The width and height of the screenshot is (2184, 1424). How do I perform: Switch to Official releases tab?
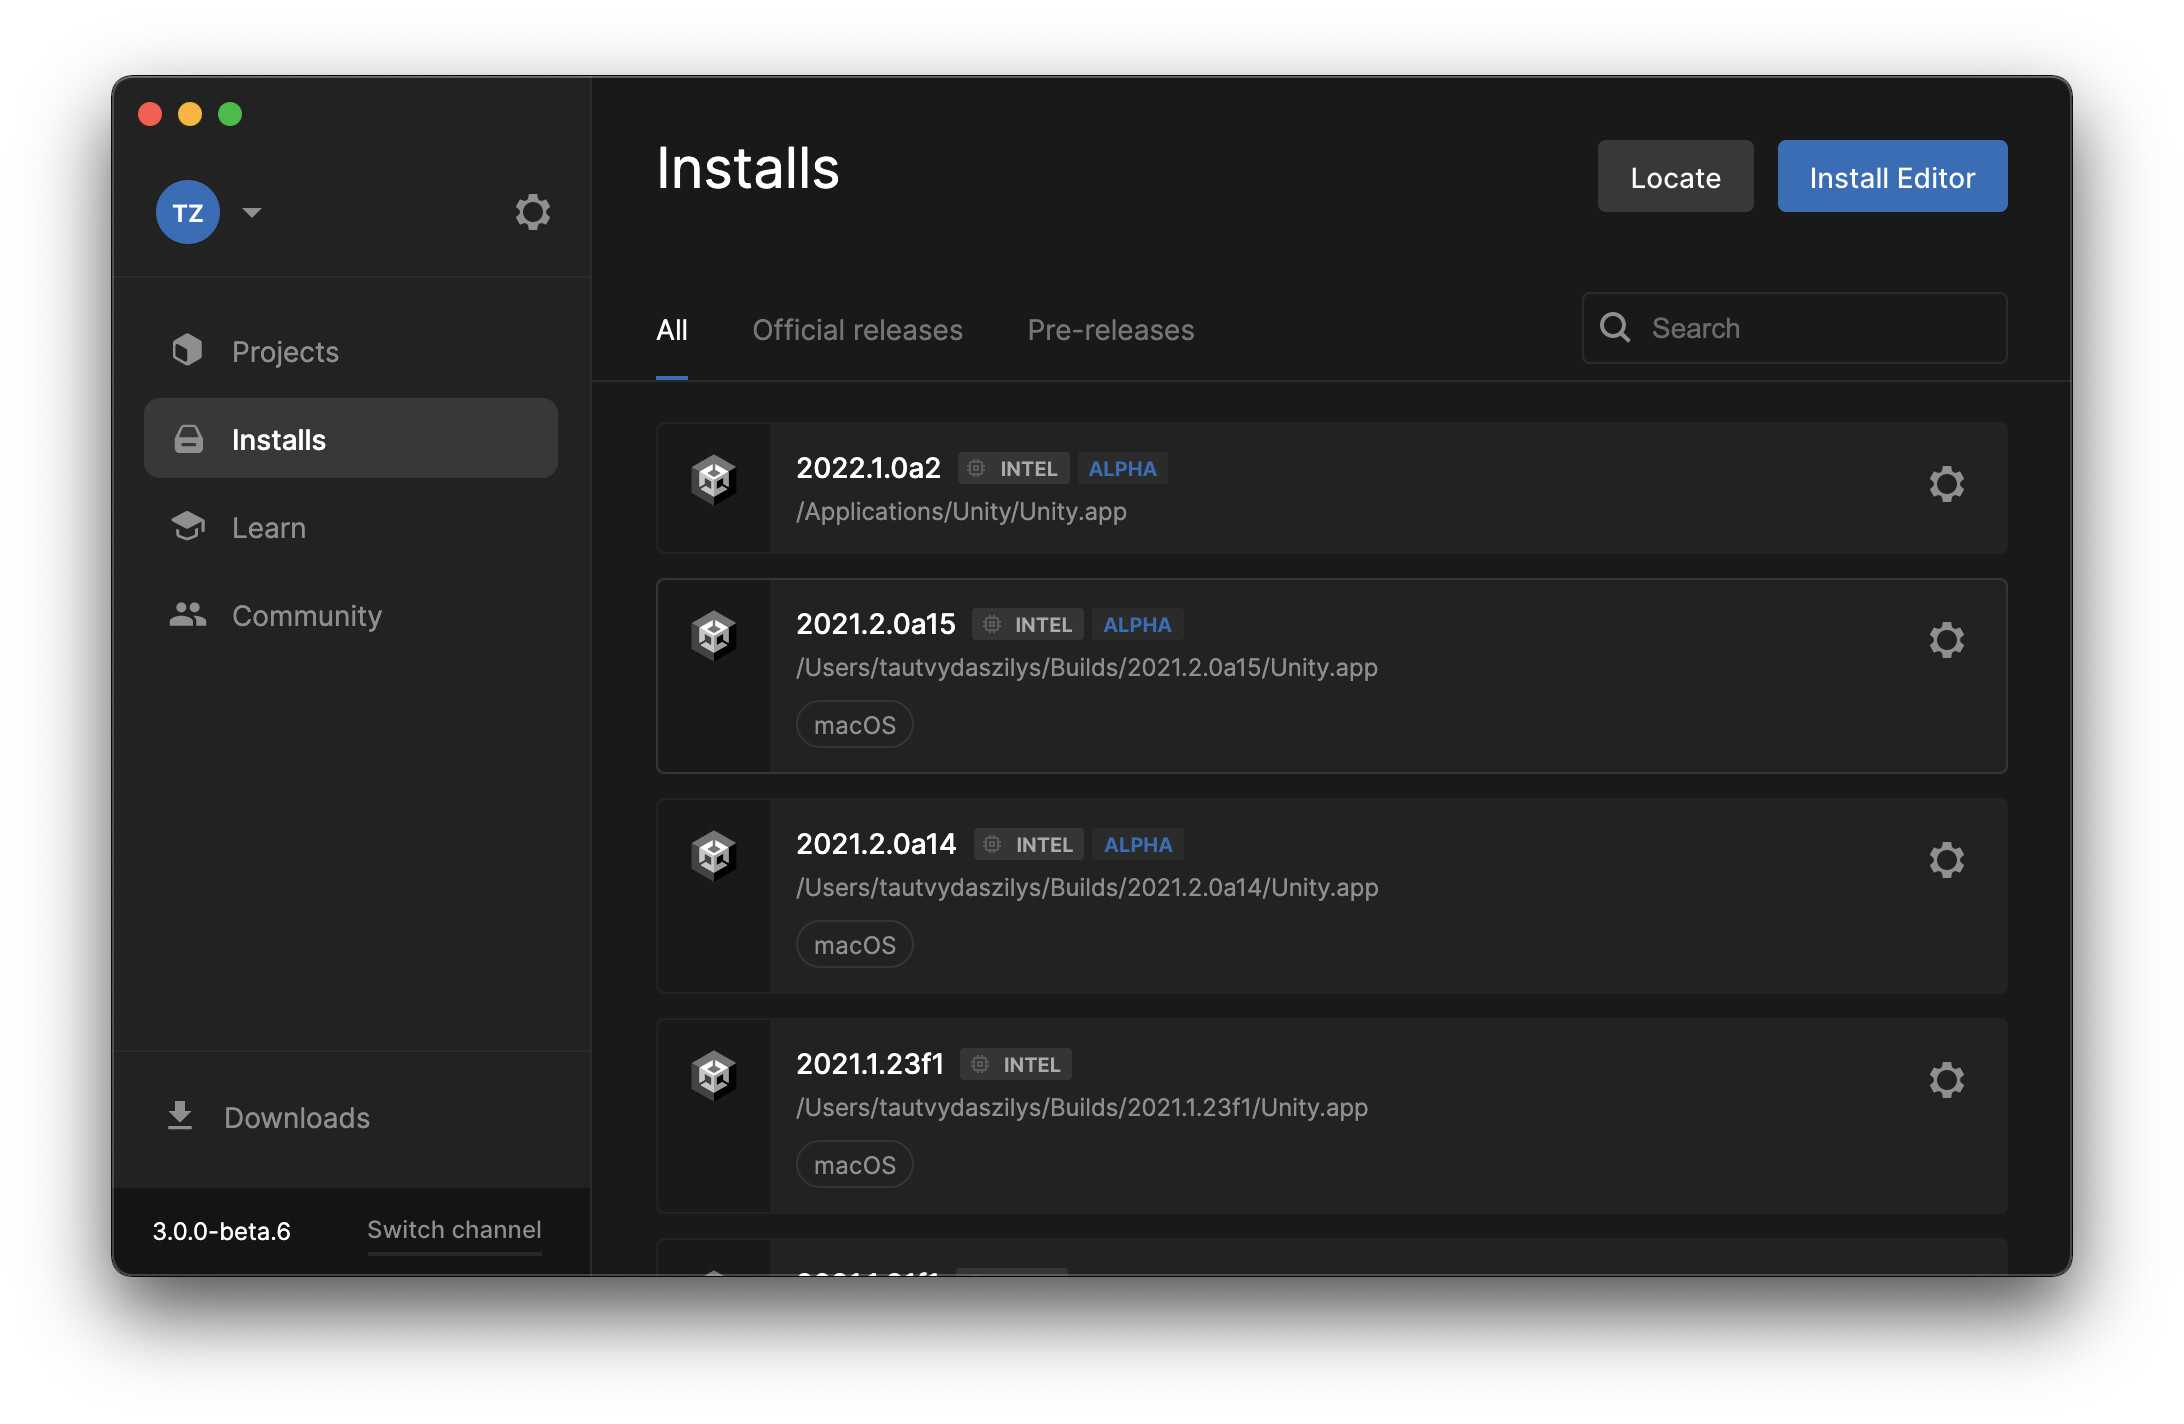point(857,330)
